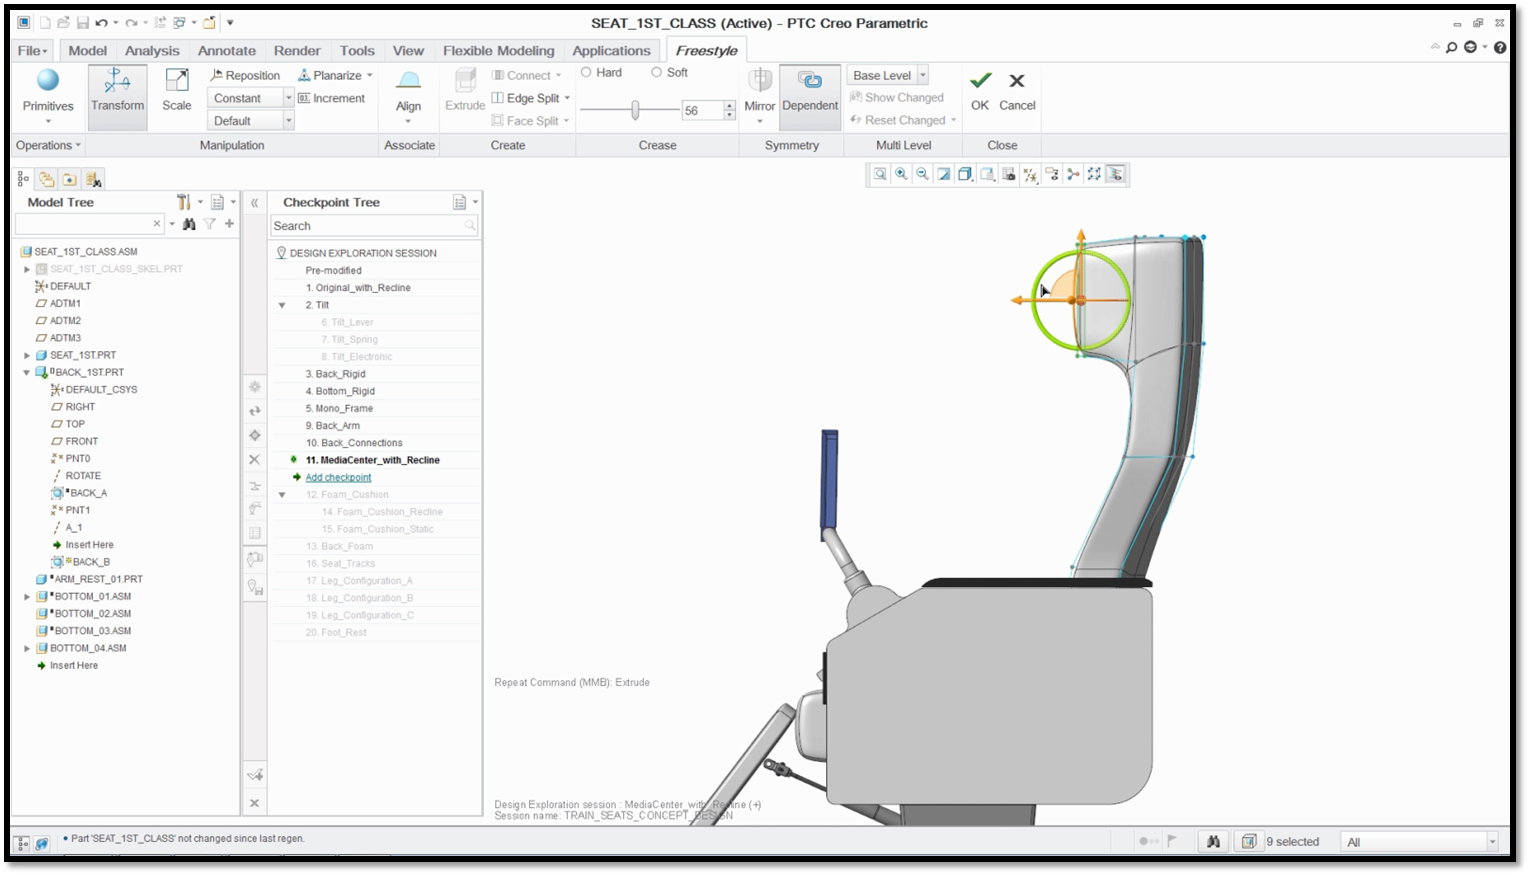
Task: Collapse Checkpoint Tree with double-chevron
Action: coord(255,202)
